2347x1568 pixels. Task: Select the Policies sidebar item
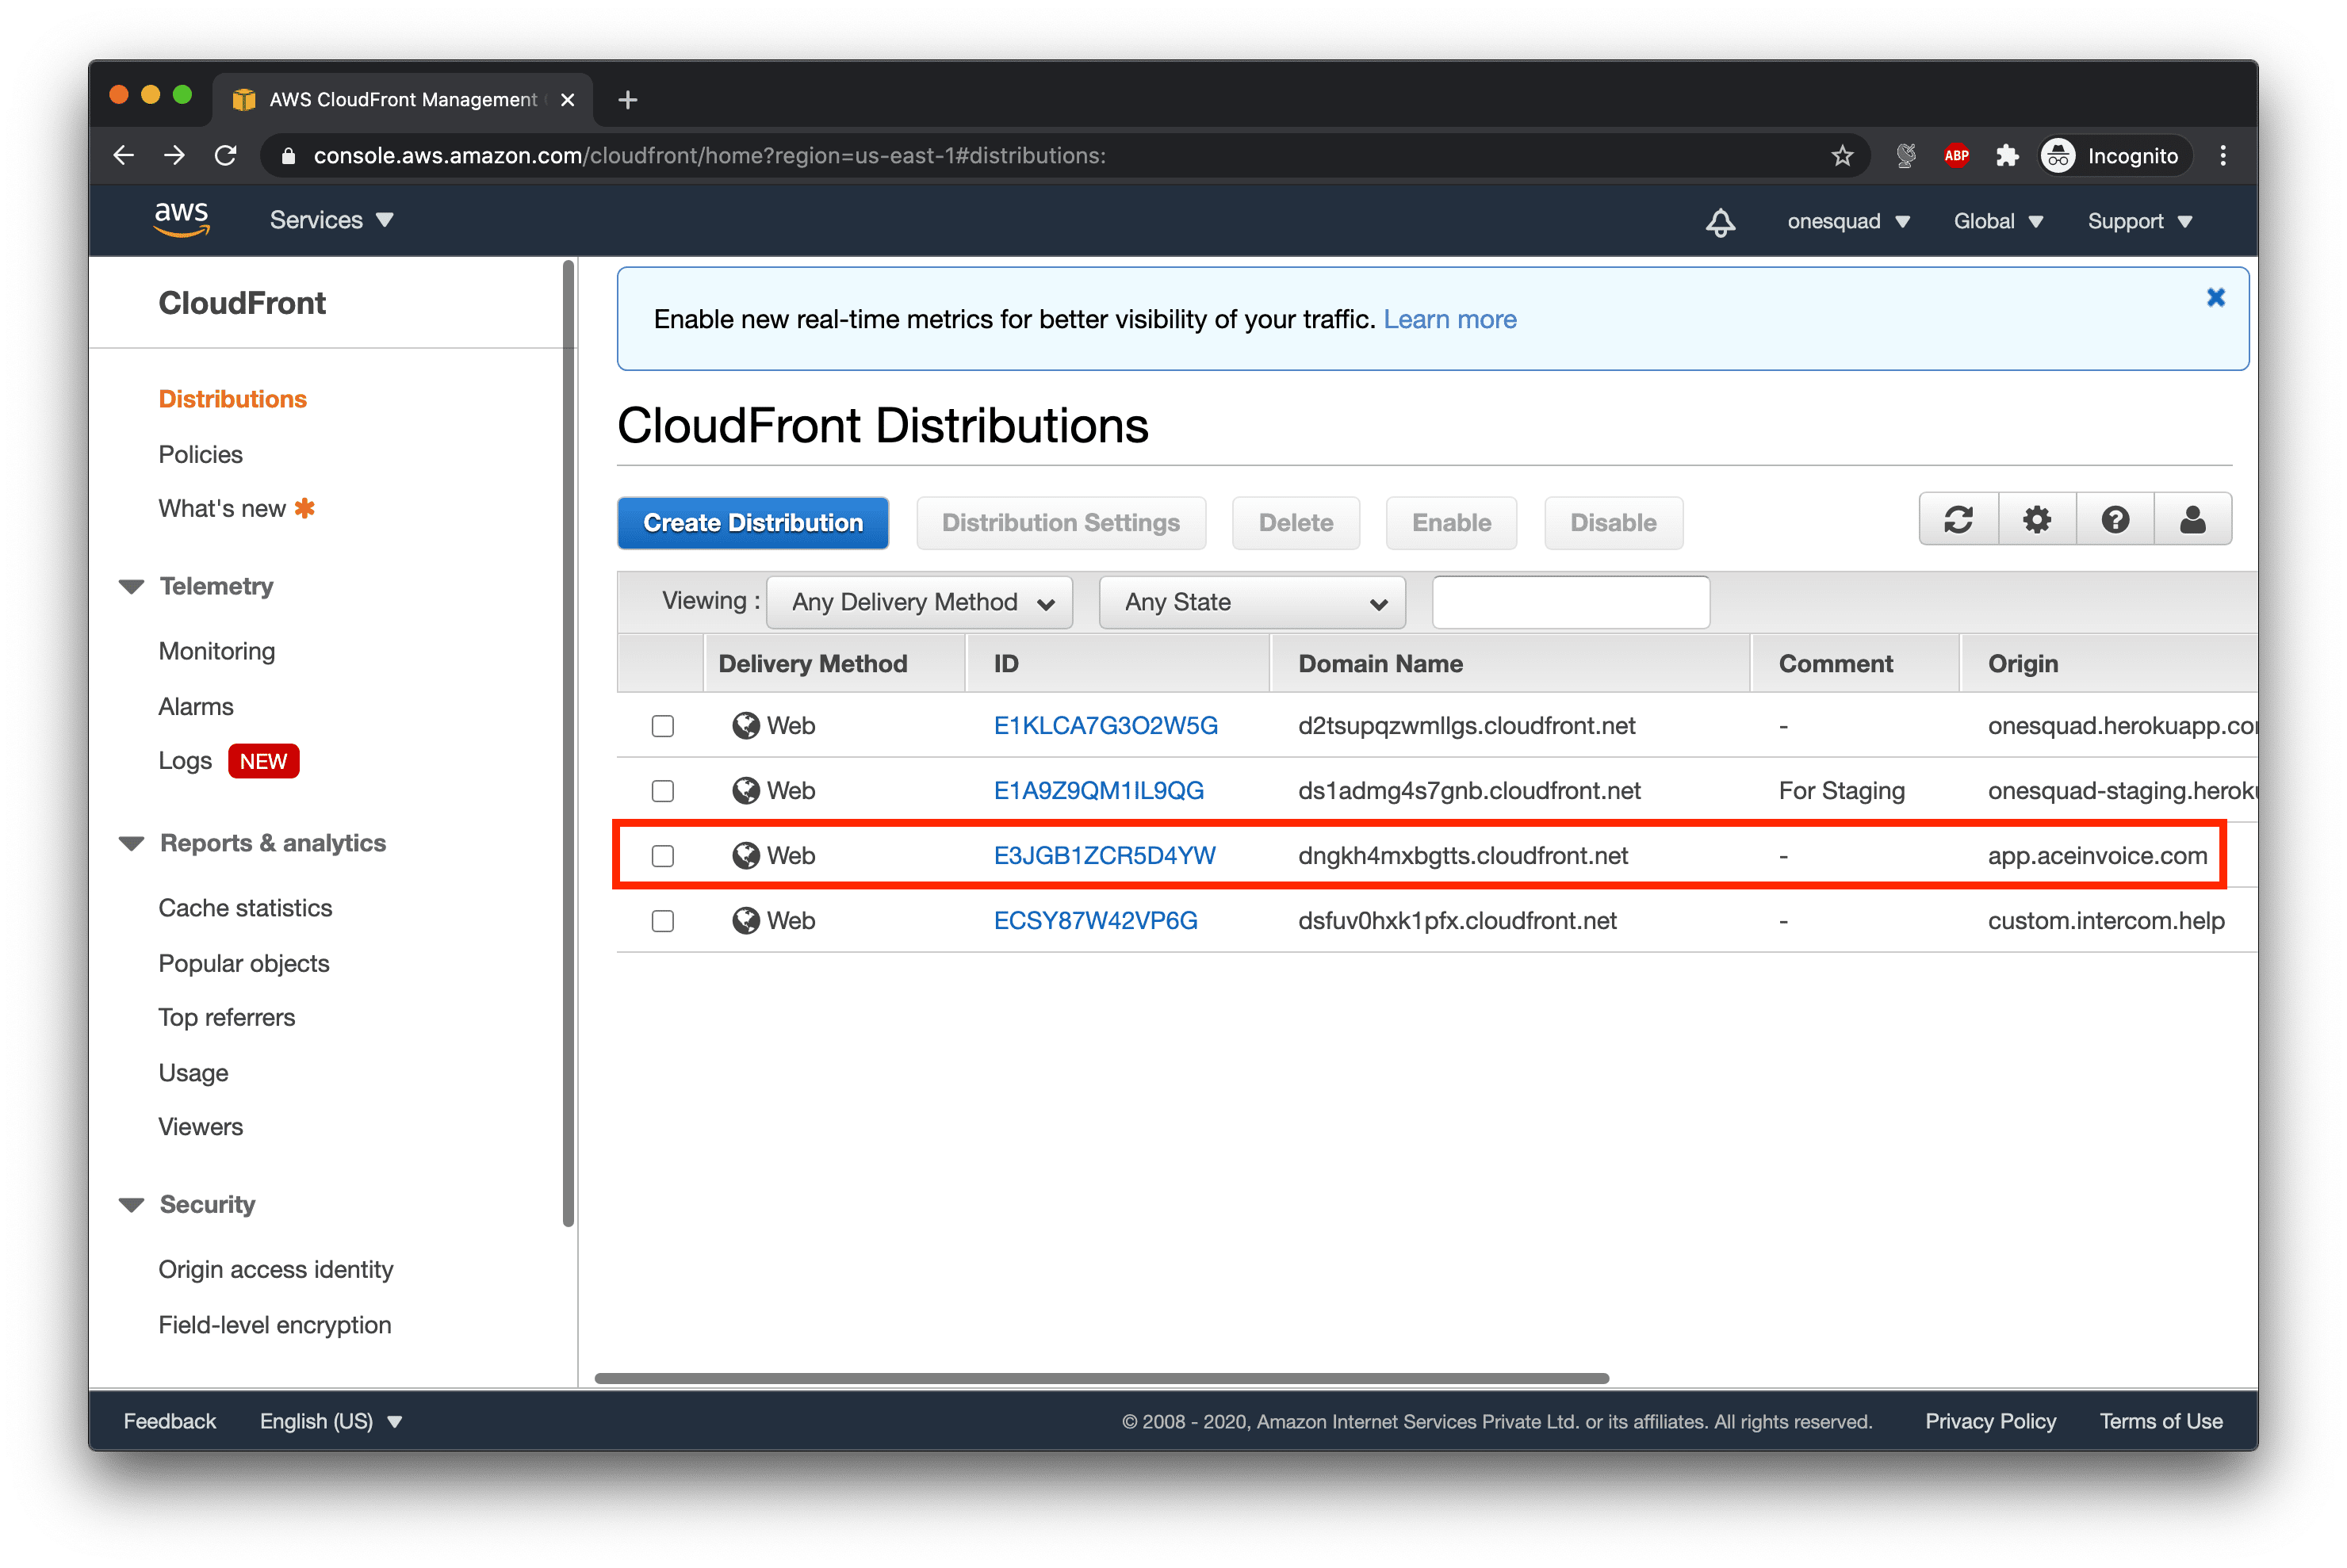pyautogui.click(x=200, y=454)
